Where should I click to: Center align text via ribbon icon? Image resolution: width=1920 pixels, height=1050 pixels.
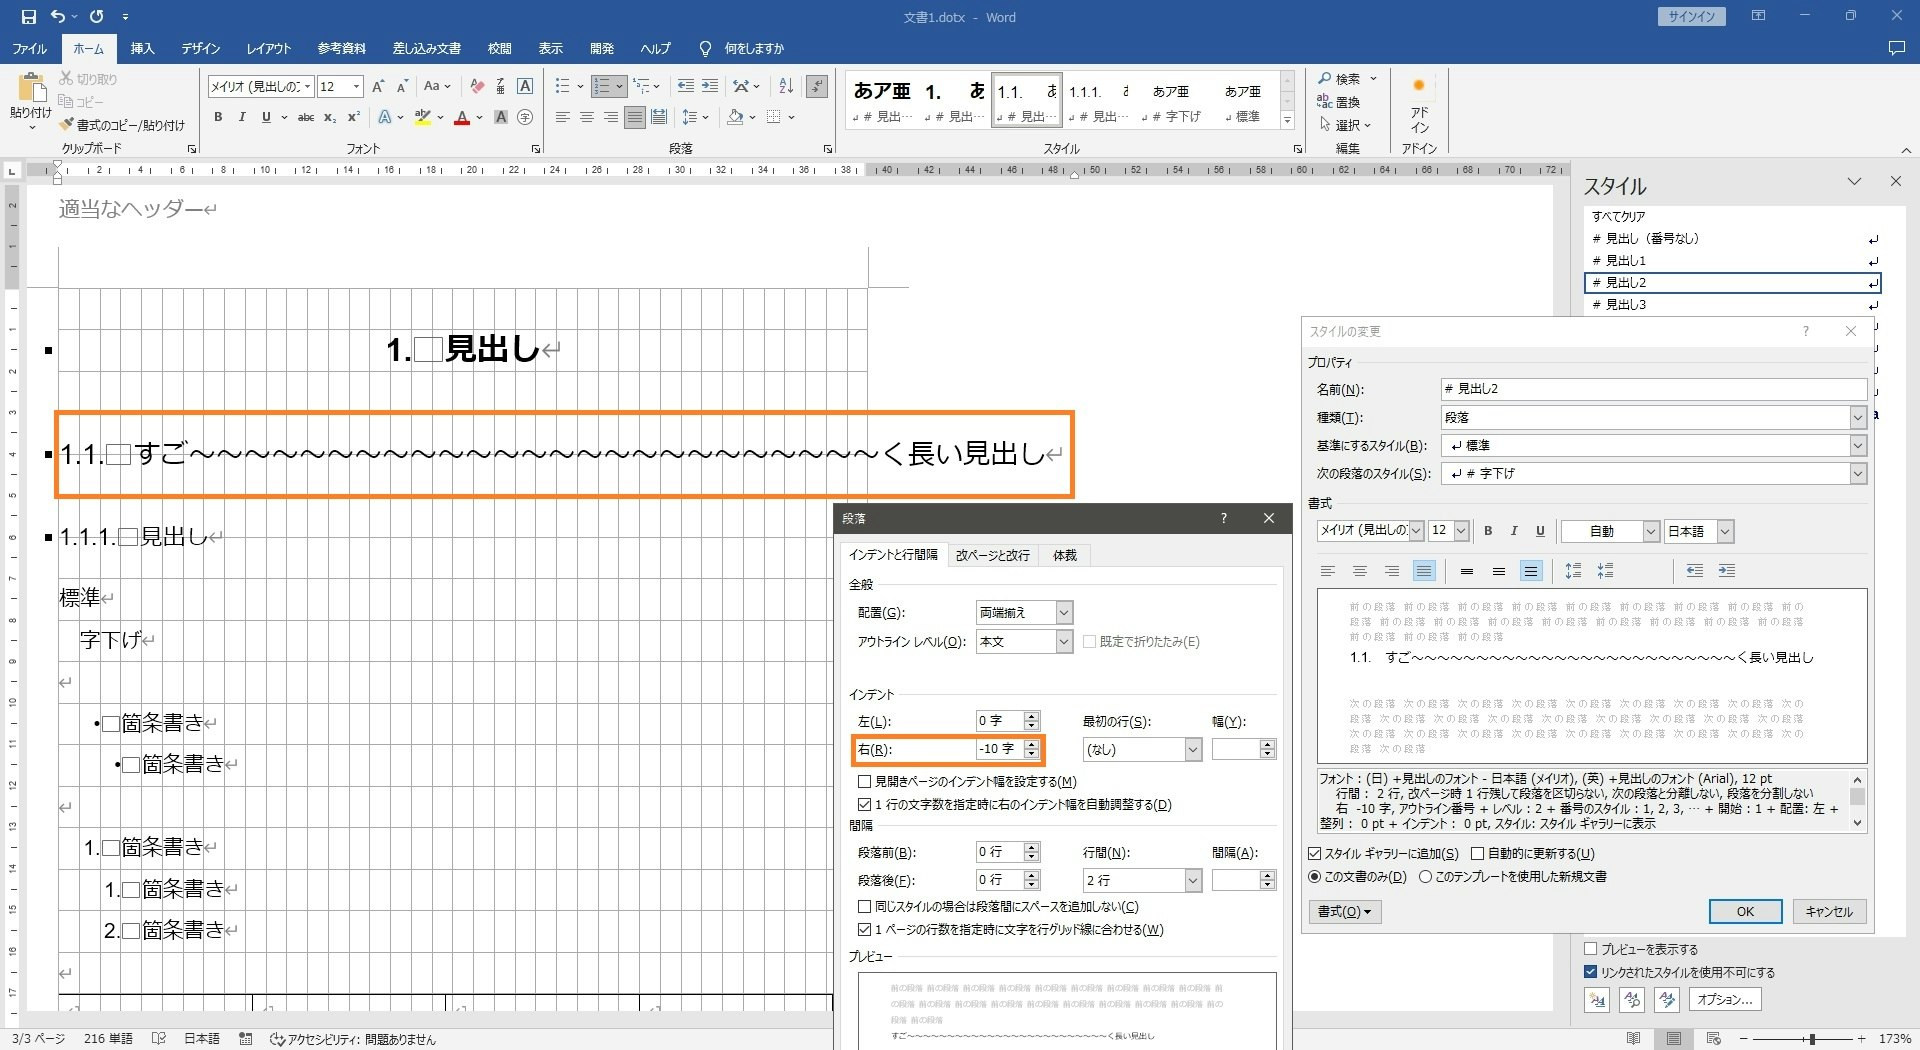pos(587,117)
